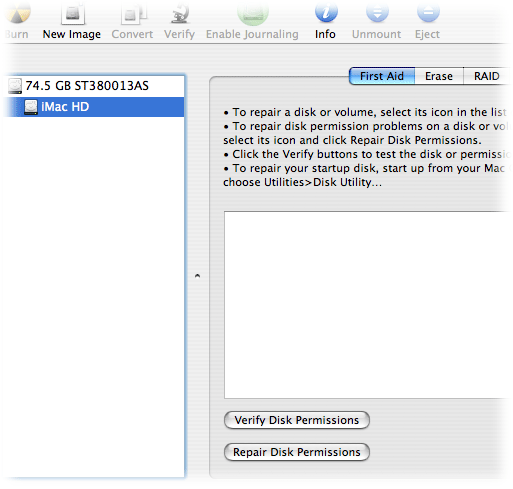The image size is (513, 489).
Task: Click the ST380013AS hard drive icon
Action: (15, 86)
